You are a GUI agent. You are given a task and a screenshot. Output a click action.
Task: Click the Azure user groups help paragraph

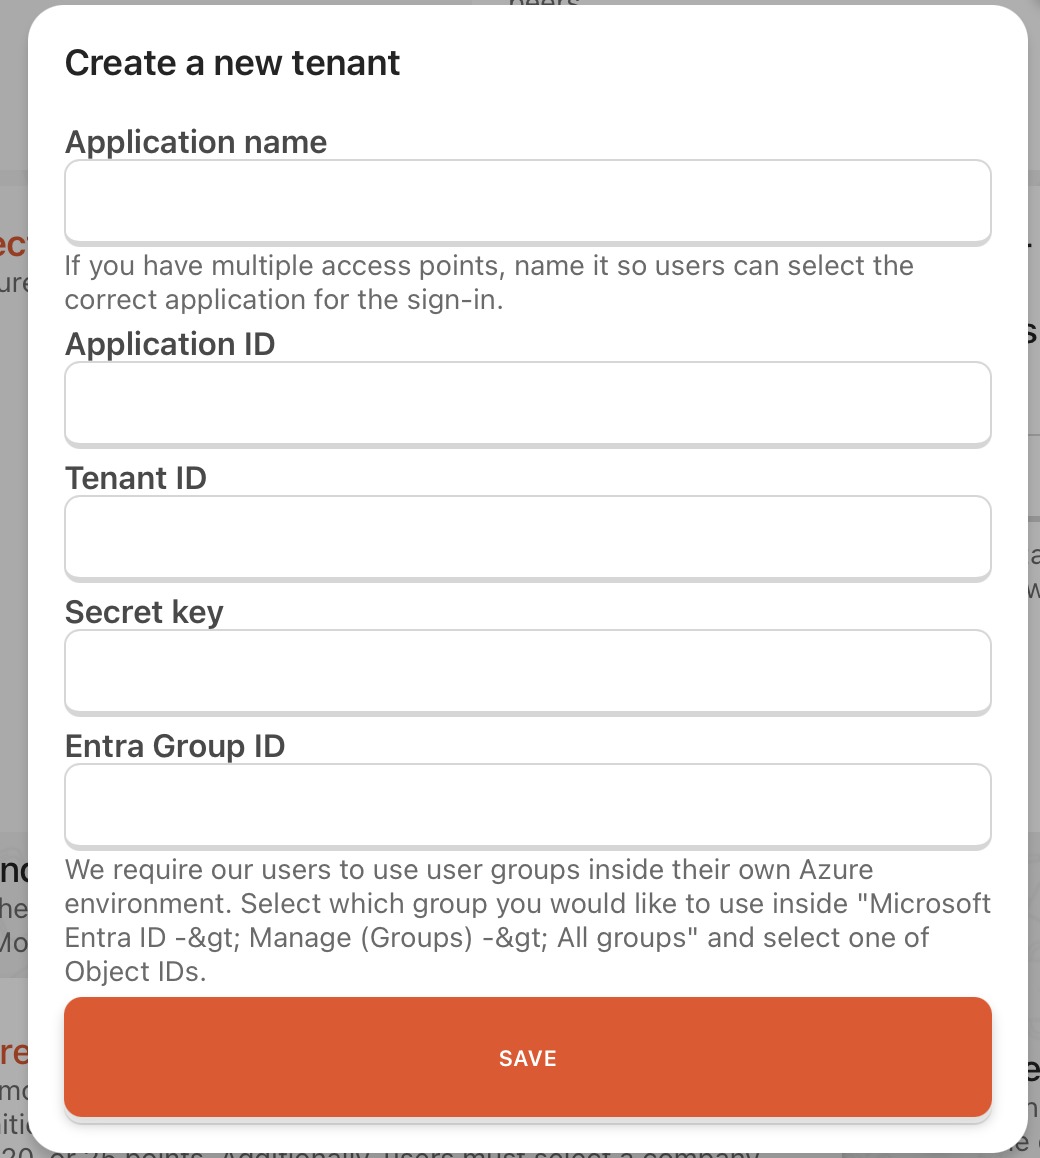[527, 920]
